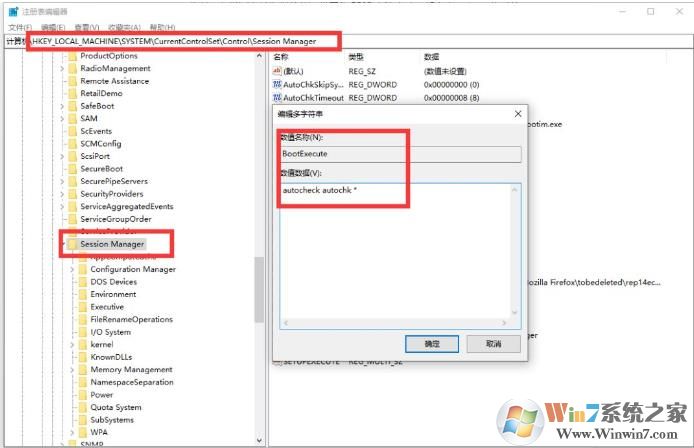Click the folder icon beside ServiceGroupOrder

[x=73, y=219]
